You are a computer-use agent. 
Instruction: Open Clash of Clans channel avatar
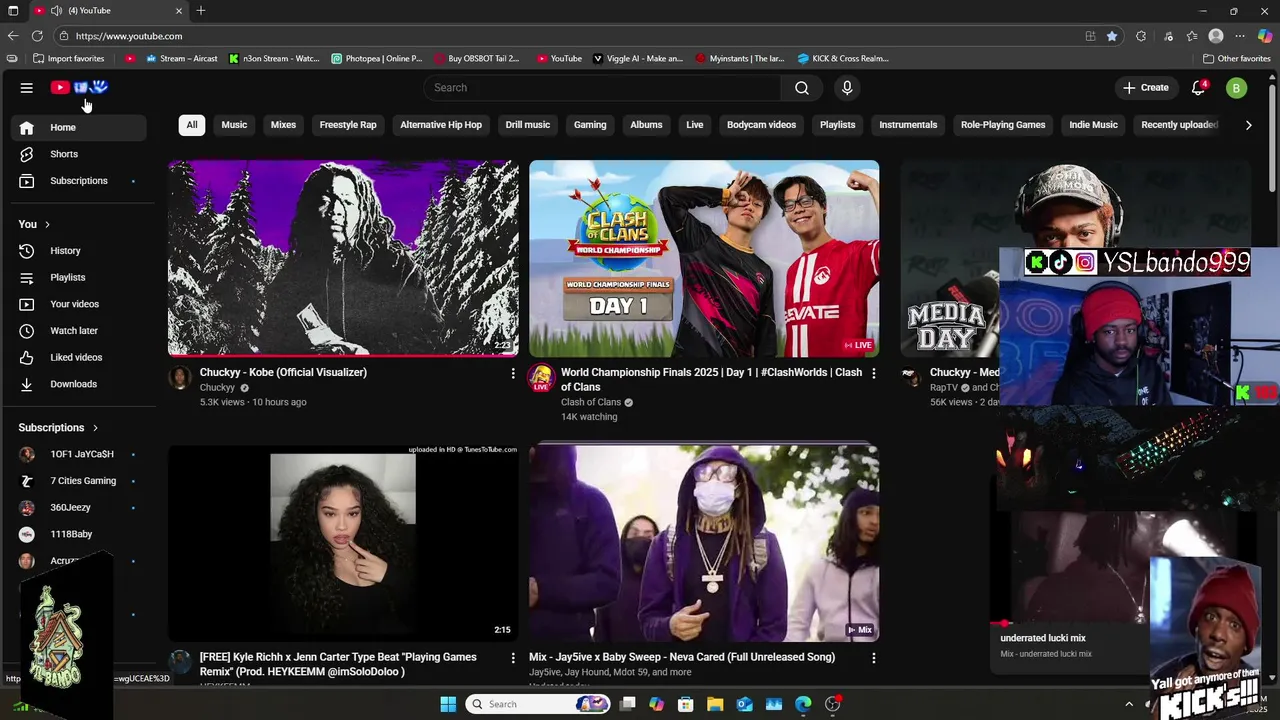tap(541, 377)
